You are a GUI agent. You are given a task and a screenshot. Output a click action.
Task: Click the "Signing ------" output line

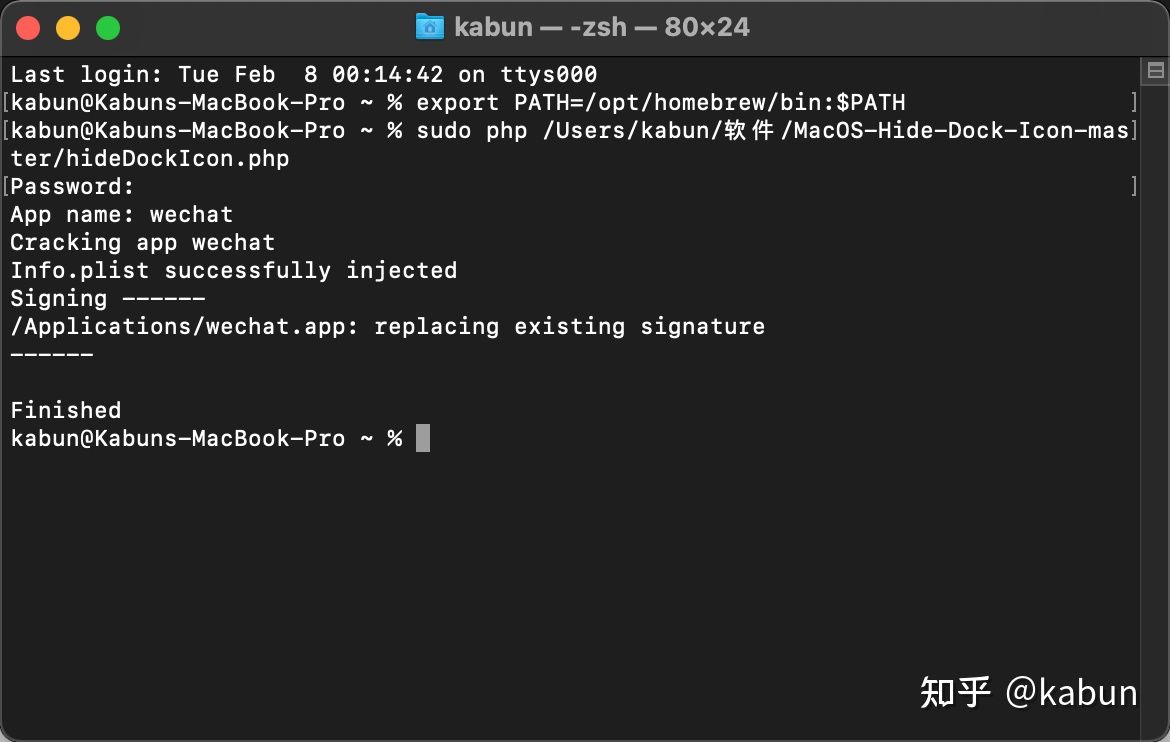click(x=108, y=298)
